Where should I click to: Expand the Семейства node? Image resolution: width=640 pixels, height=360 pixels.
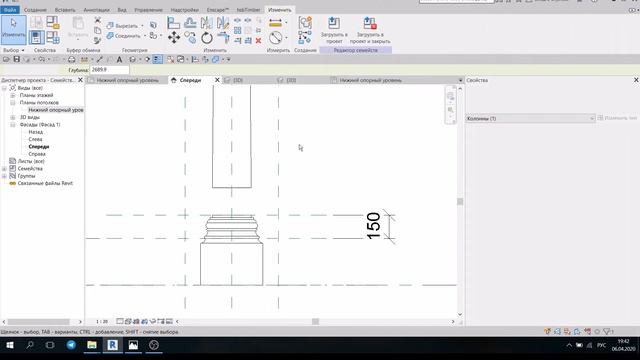4,169
